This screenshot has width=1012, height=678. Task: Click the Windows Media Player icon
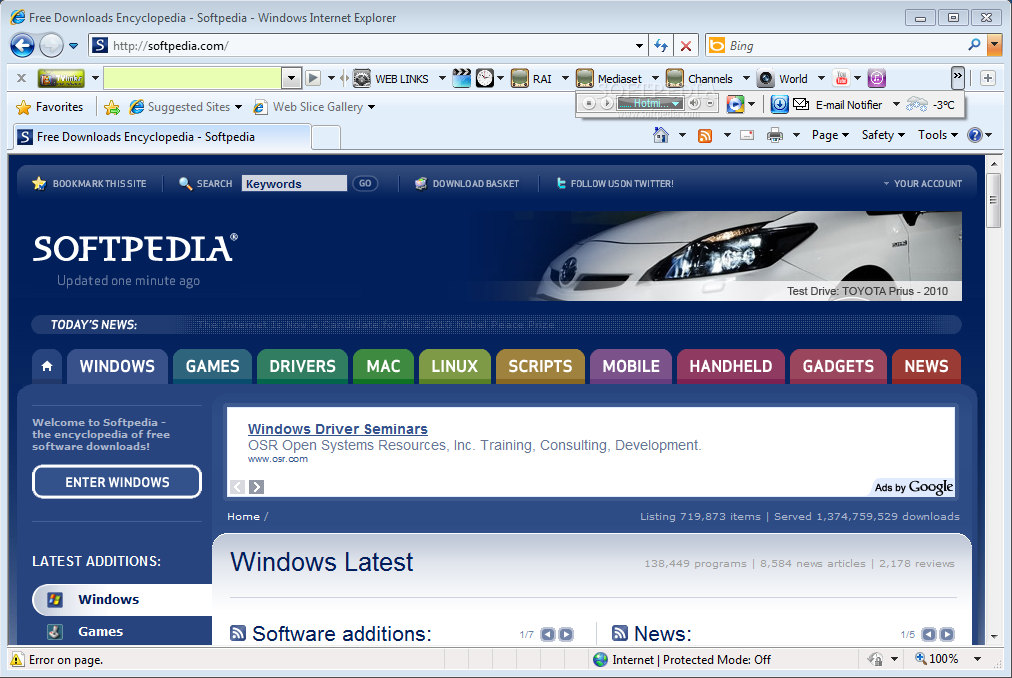click(x=735, y=104)
